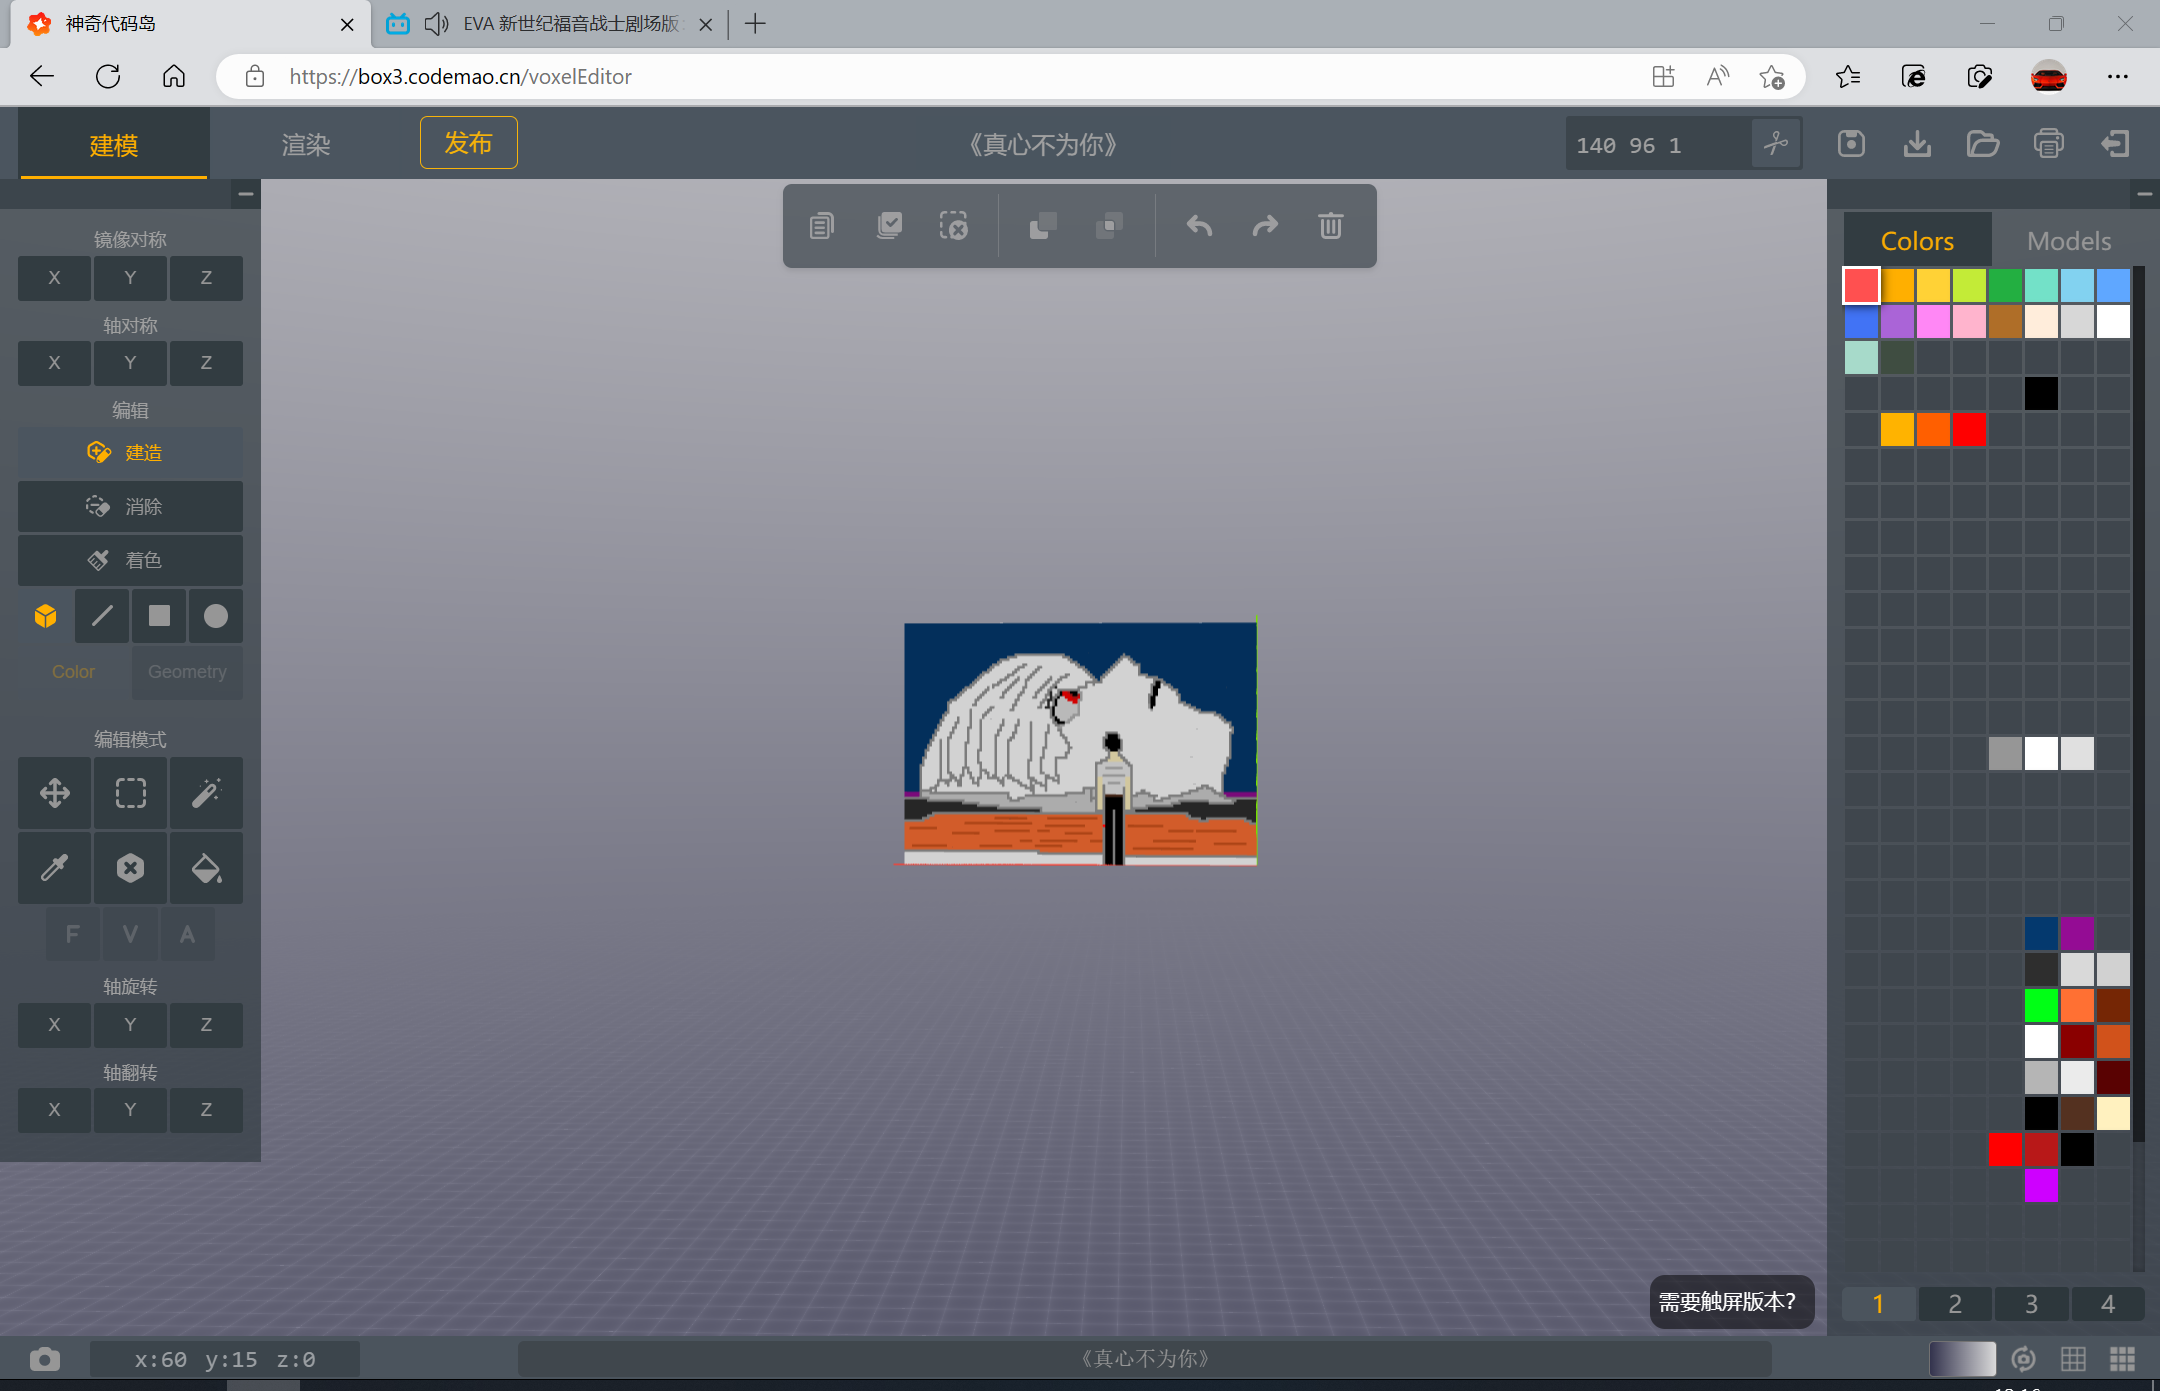The image size is (2160, 1391).
Task: Toggle 轴对称 Z axis symmetry
Action: tap(206, 363)
